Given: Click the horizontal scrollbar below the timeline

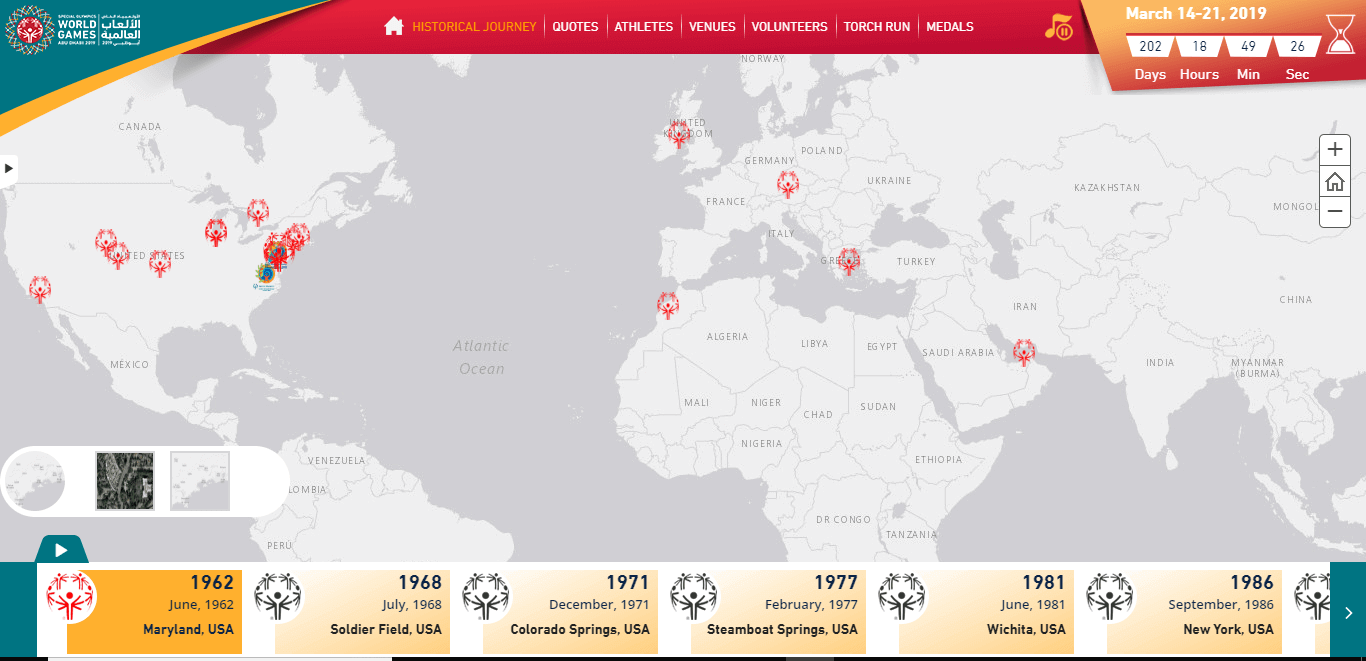Looking at the screenshot, I should (x=683, y=659).
